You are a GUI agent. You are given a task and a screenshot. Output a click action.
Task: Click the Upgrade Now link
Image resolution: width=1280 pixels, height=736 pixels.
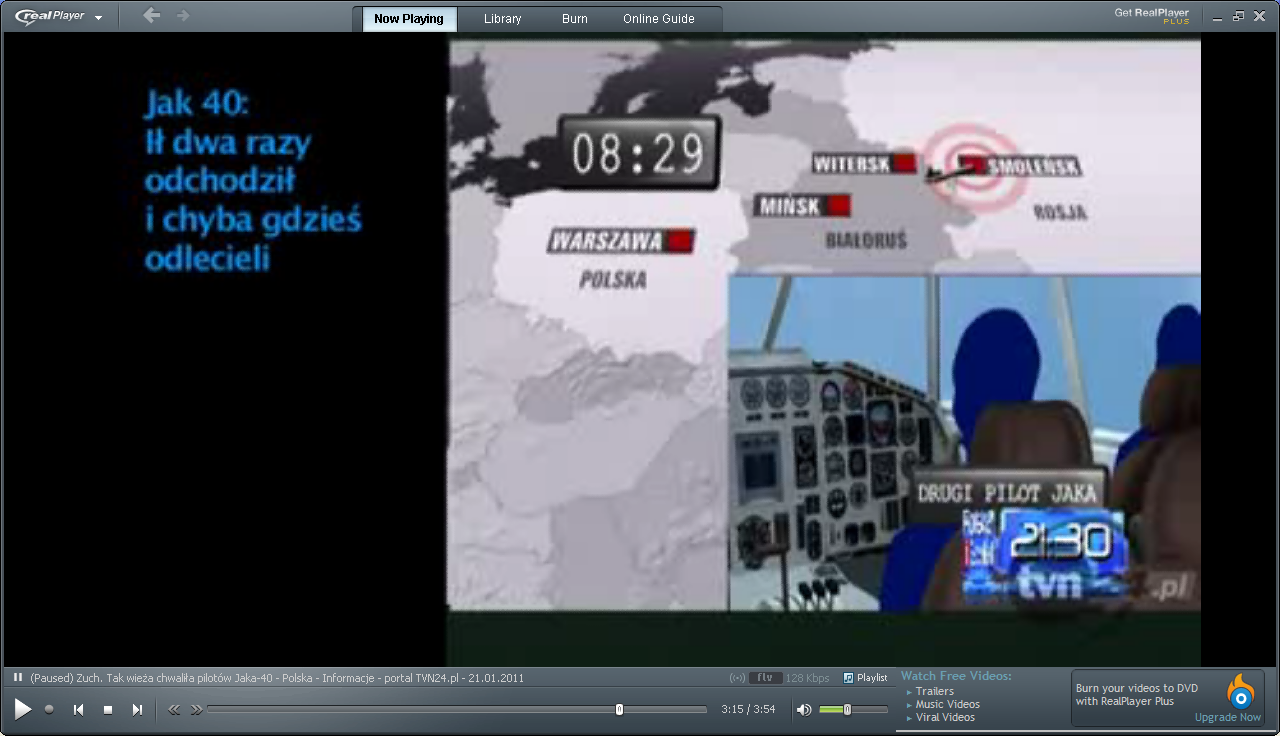click(x=1228, y=717)
